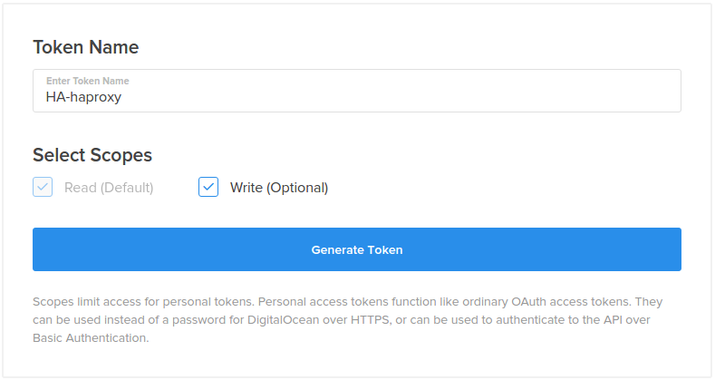This screenshot has height=380, width=715.
Task: Select the Write (Optional) label text
Action: [279, 187]
